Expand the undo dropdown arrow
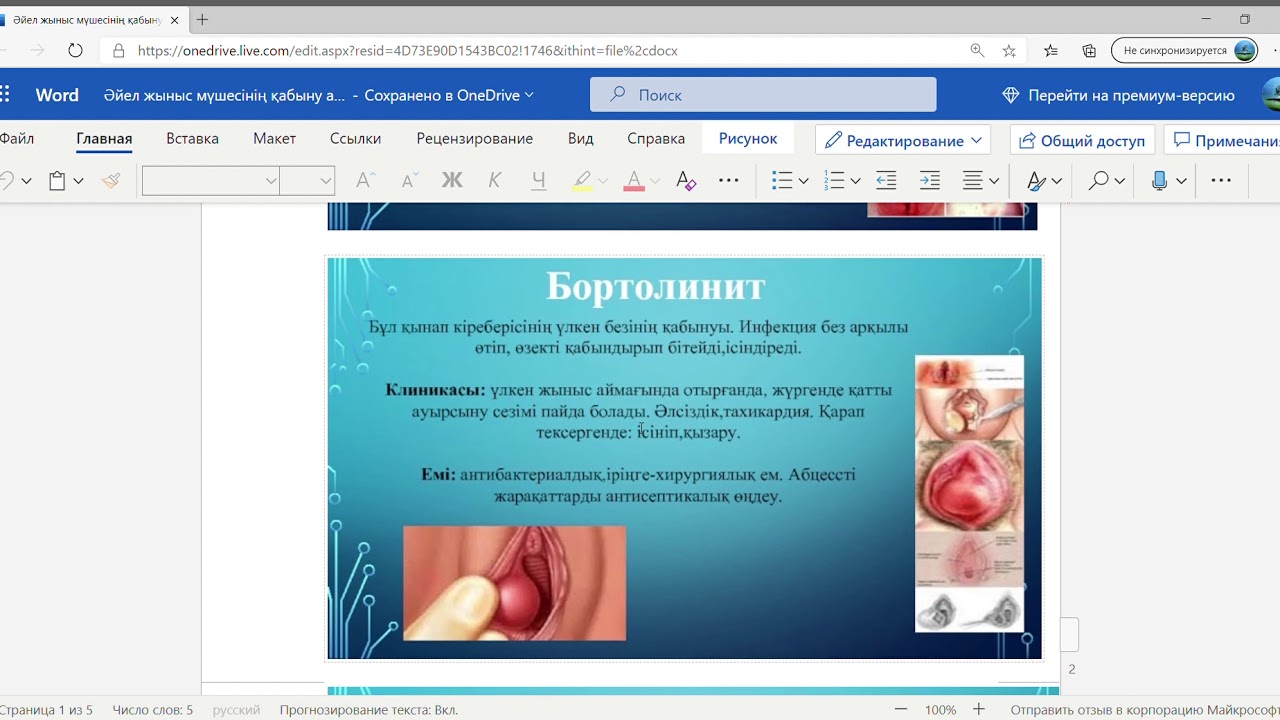This screenshot has width=1280, height=720. 26,181
